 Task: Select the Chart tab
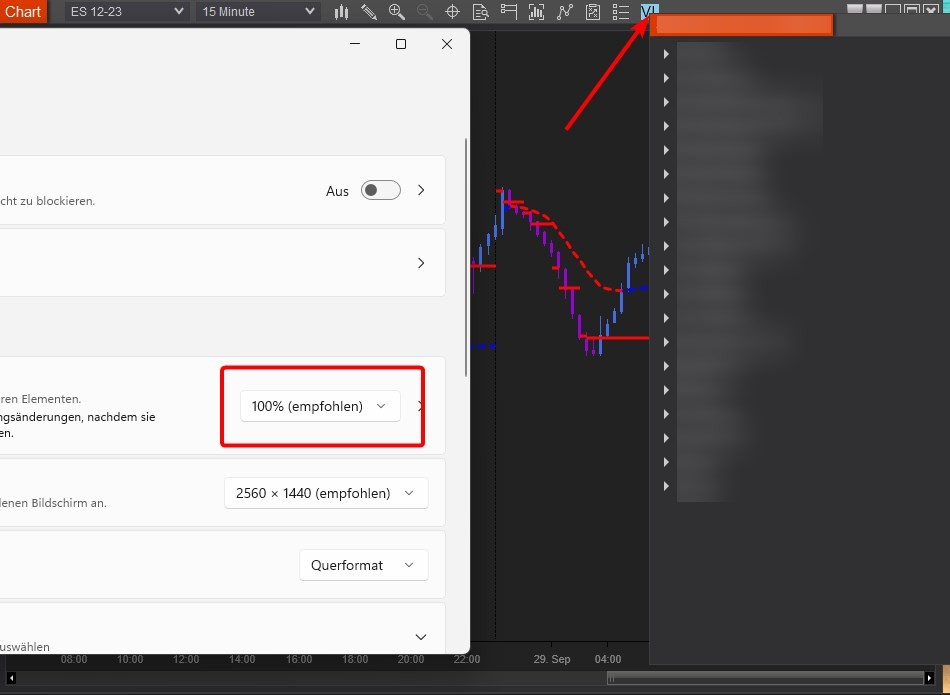pyautogui.click(x=23, y=12)
